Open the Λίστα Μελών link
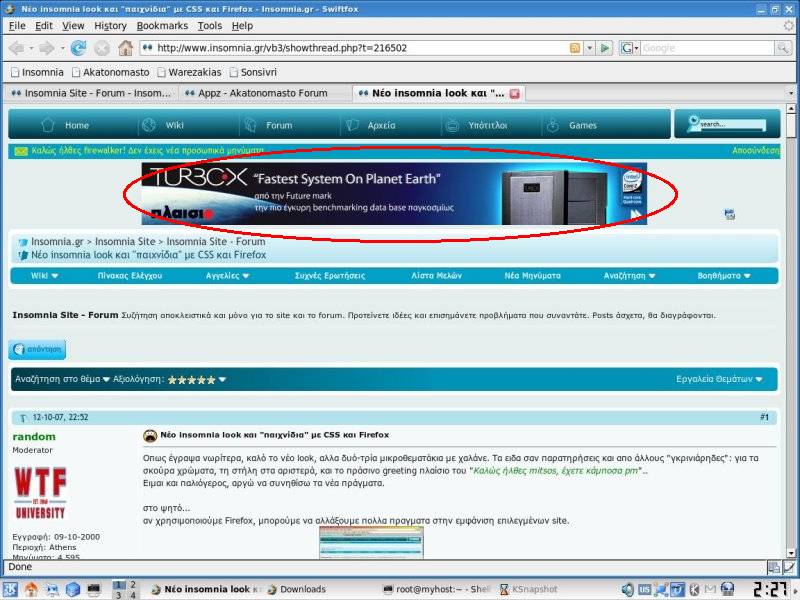 coord(436,276)
